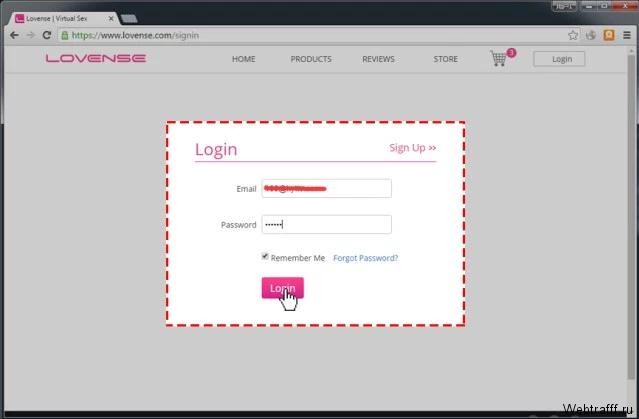Image resolution: width=639 pixels, height=419 pixels.
Task: Open the STORE menu item
Action: coord(445,59)
